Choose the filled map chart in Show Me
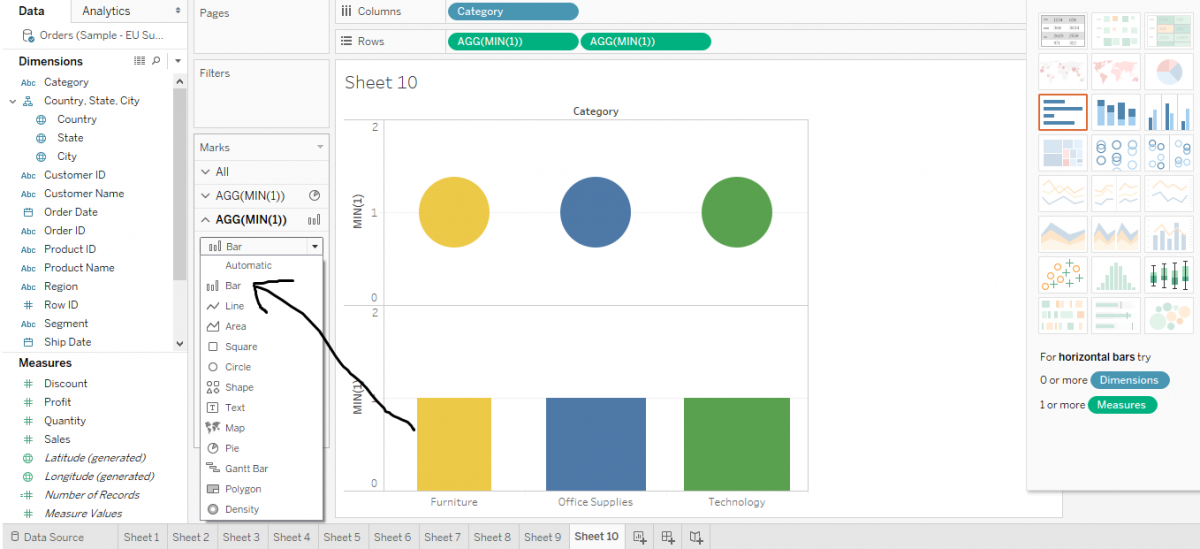The width and height of the screenshot is (1200, 549). click(1115, 71)
